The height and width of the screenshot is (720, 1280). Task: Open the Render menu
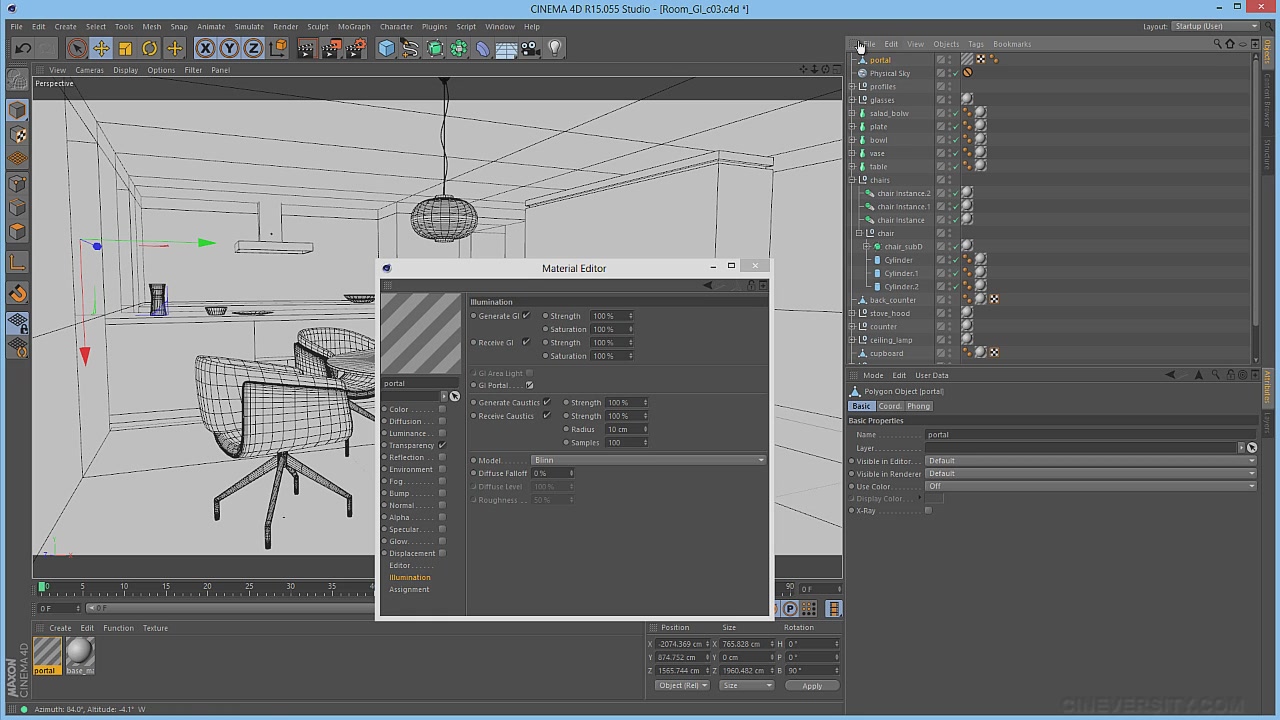pyautogui.click(x=285, y=27)
